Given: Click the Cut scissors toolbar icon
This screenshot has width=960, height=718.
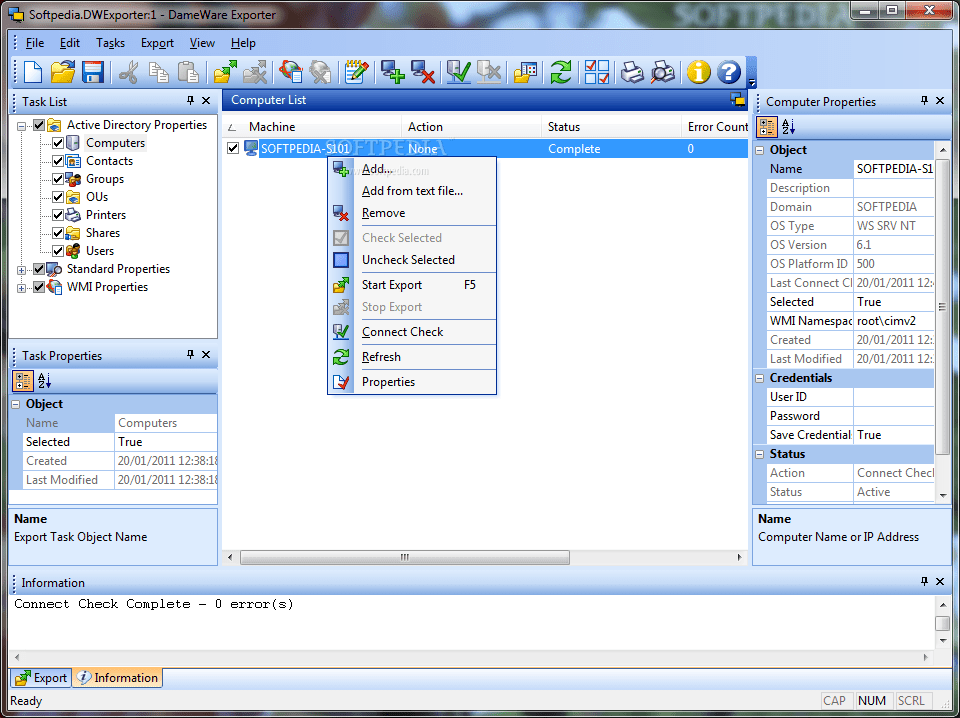Looking at the screenshot, I should pyautogui.click(x=129, y=72).
